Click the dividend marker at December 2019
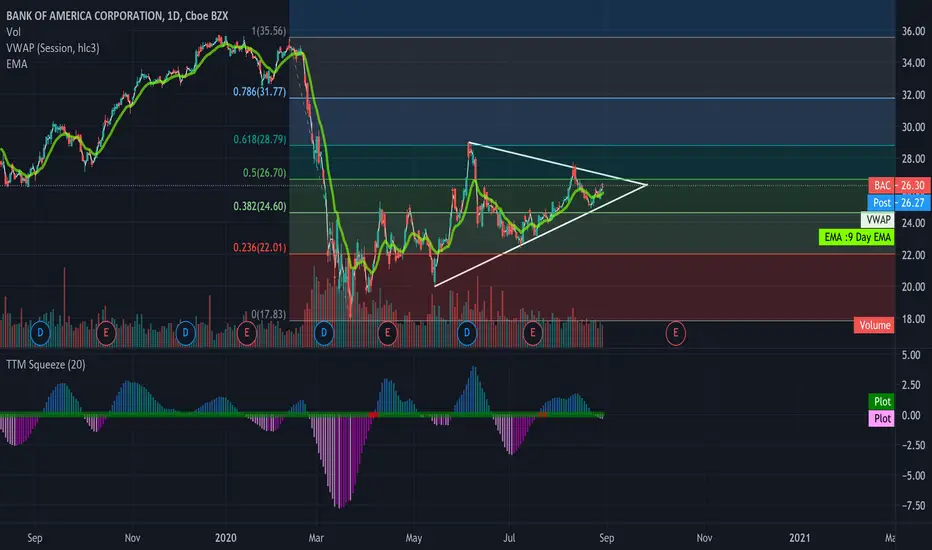Viewport: 932px width, 550px height. [x=185, y=332]
